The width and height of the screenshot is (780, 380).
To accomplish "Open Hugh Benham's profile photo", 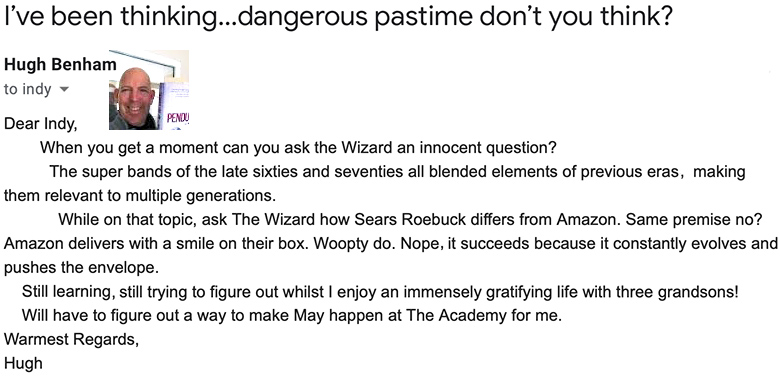I will pos(149,90).
